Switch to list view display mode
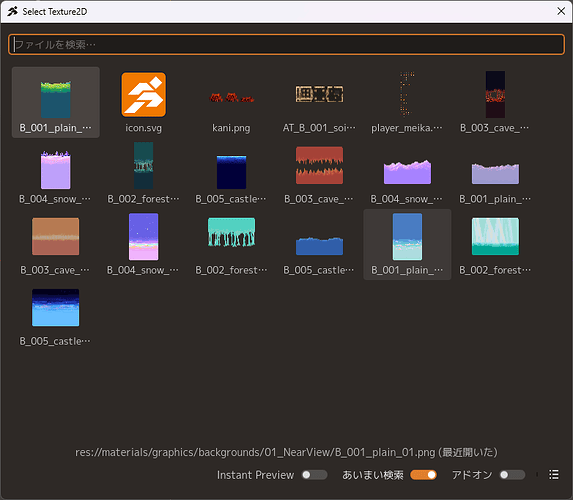Image resolution: width=573 pixels, height=500 pixels. [x=554, y=475]
